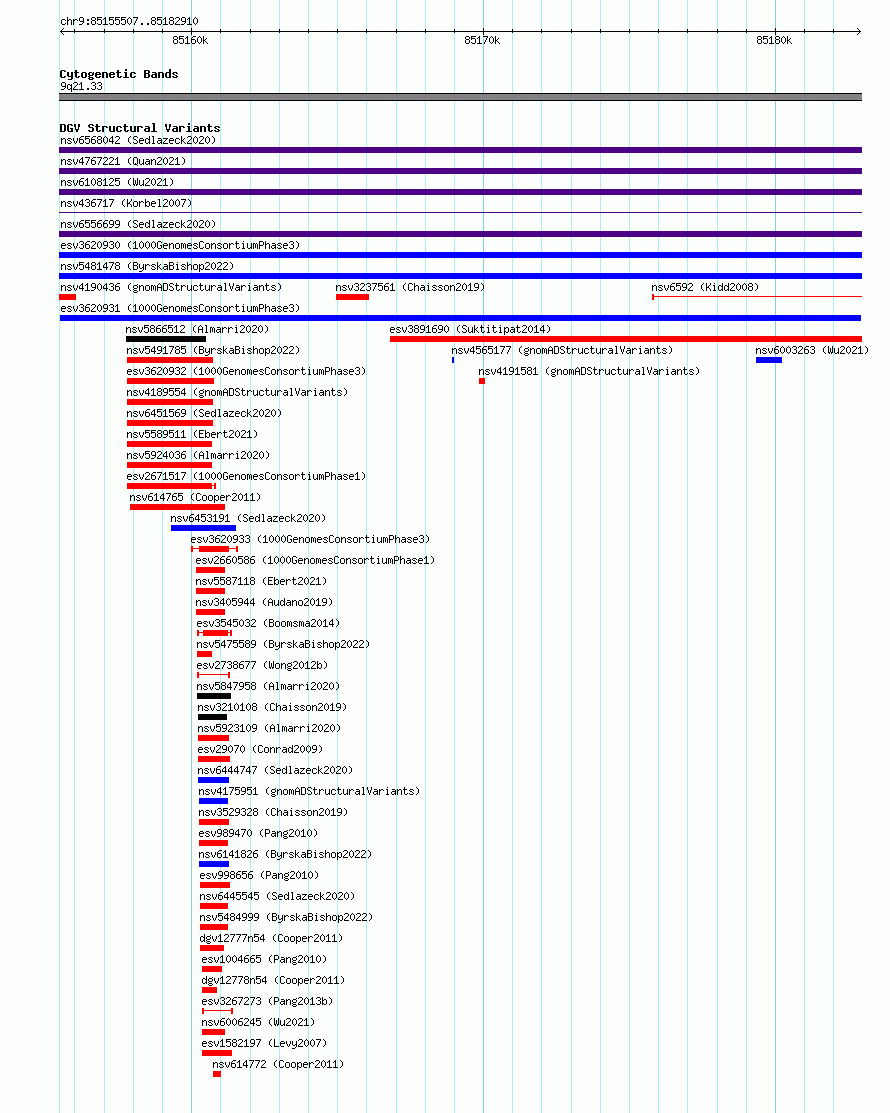Click esv3891690 (Suktitipat2014) label
Screen dimensions: 890x1113
[x=470, y=329]
